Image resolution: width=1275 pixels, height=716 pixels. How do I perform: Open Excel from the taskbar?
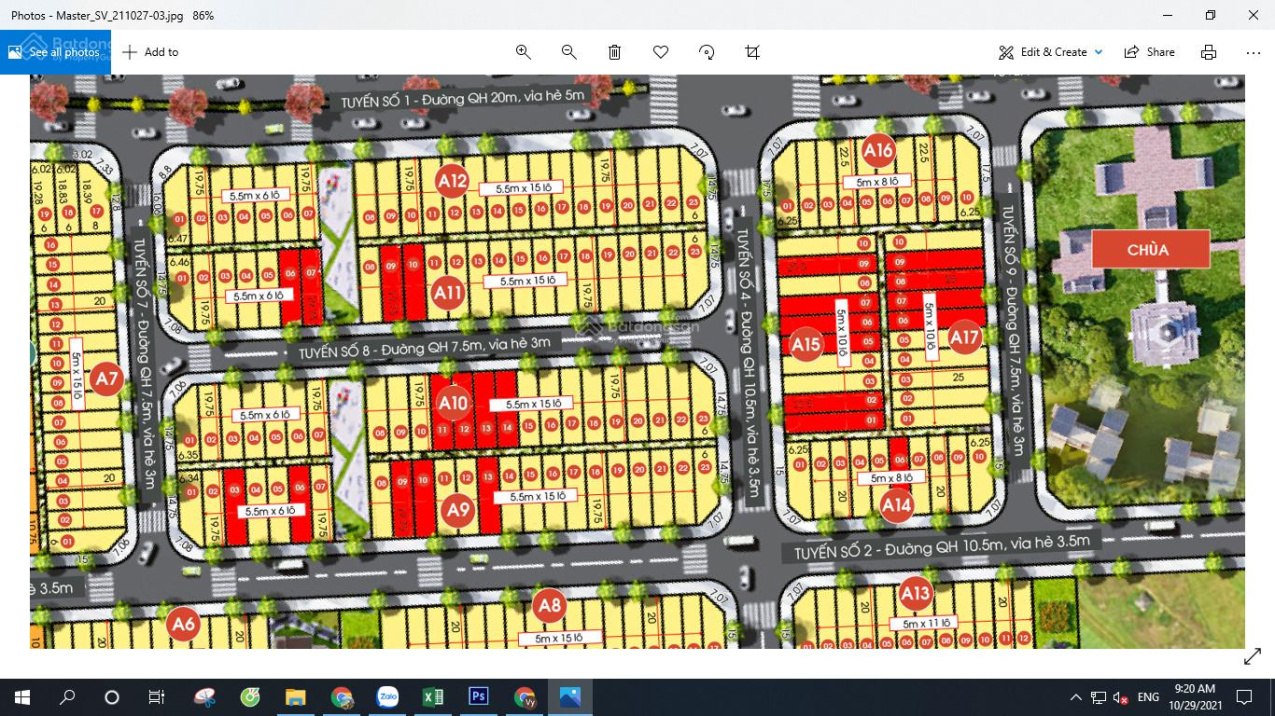(433, 697)
